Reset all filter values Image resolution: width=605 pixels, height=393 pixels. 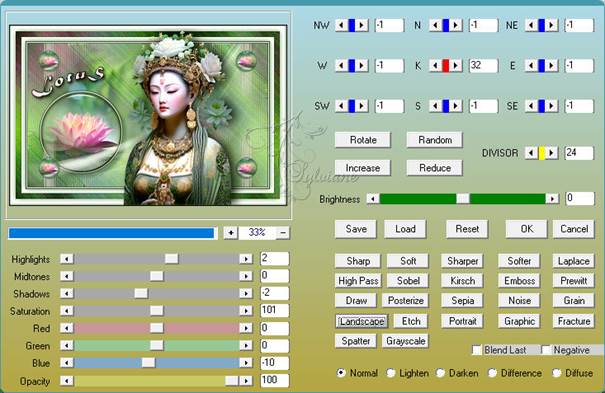tap(467, 229)
